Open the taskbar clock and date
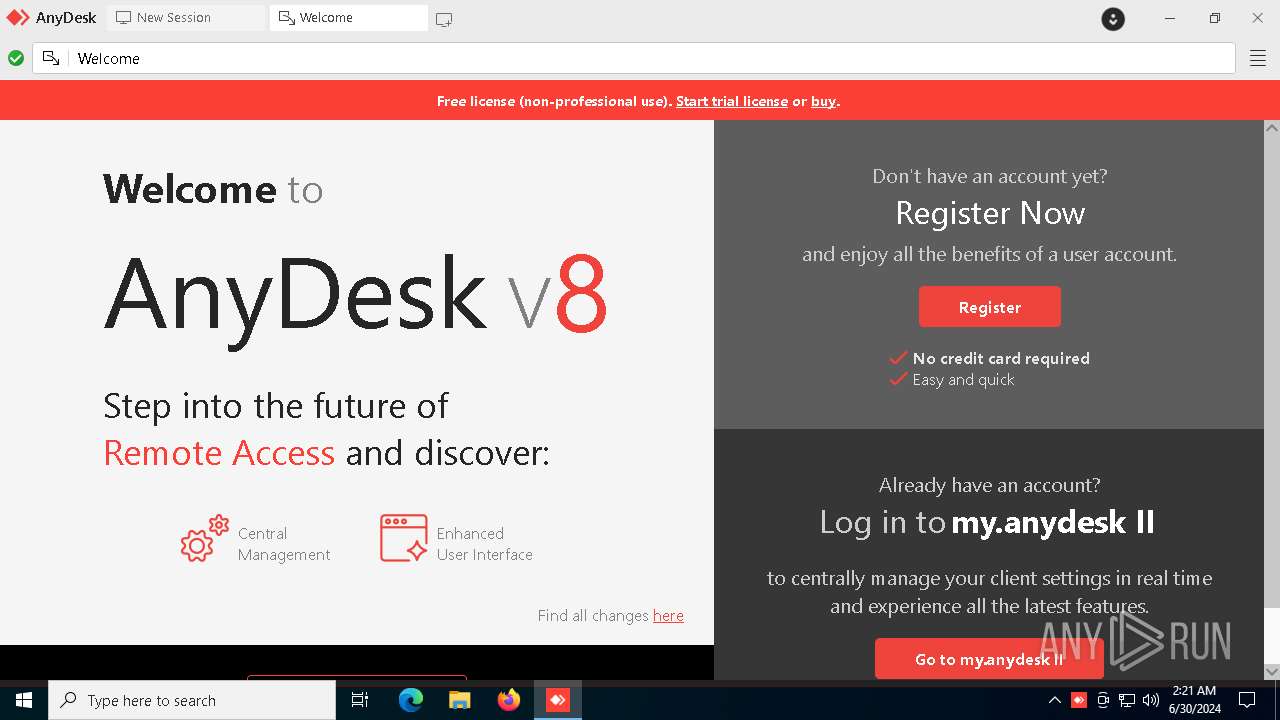The height and width of the screenshot is (720, 1280). pos(1194,700)
